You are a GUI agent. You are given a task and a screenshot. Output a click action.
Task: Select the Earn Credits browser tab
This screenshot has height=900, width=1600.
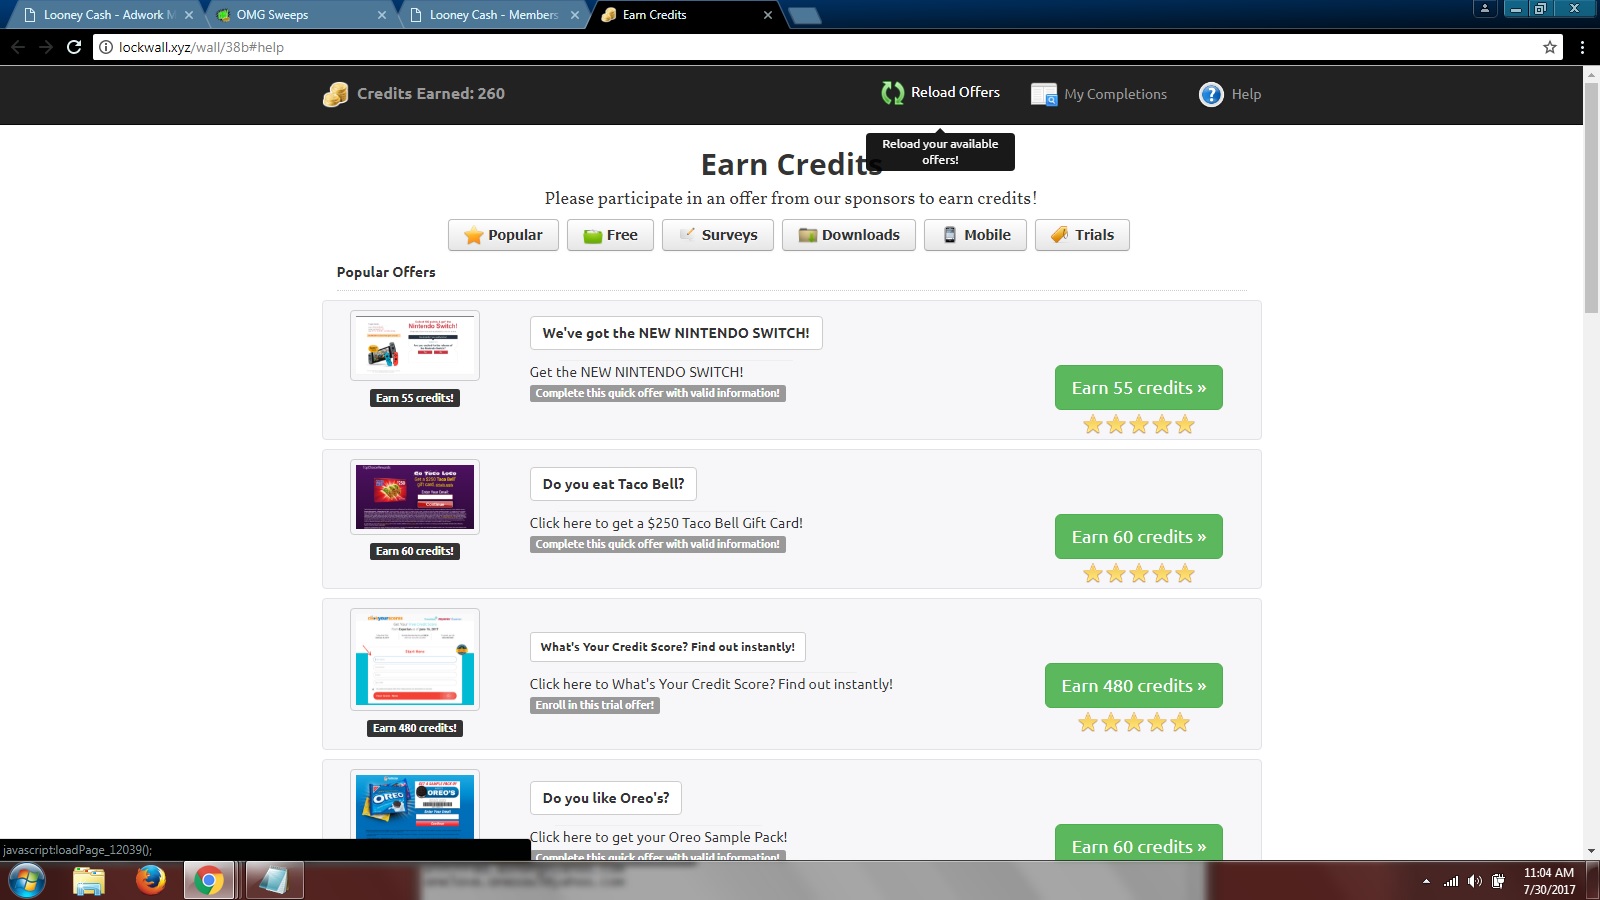pyautogui.click(x=686, y=15)
